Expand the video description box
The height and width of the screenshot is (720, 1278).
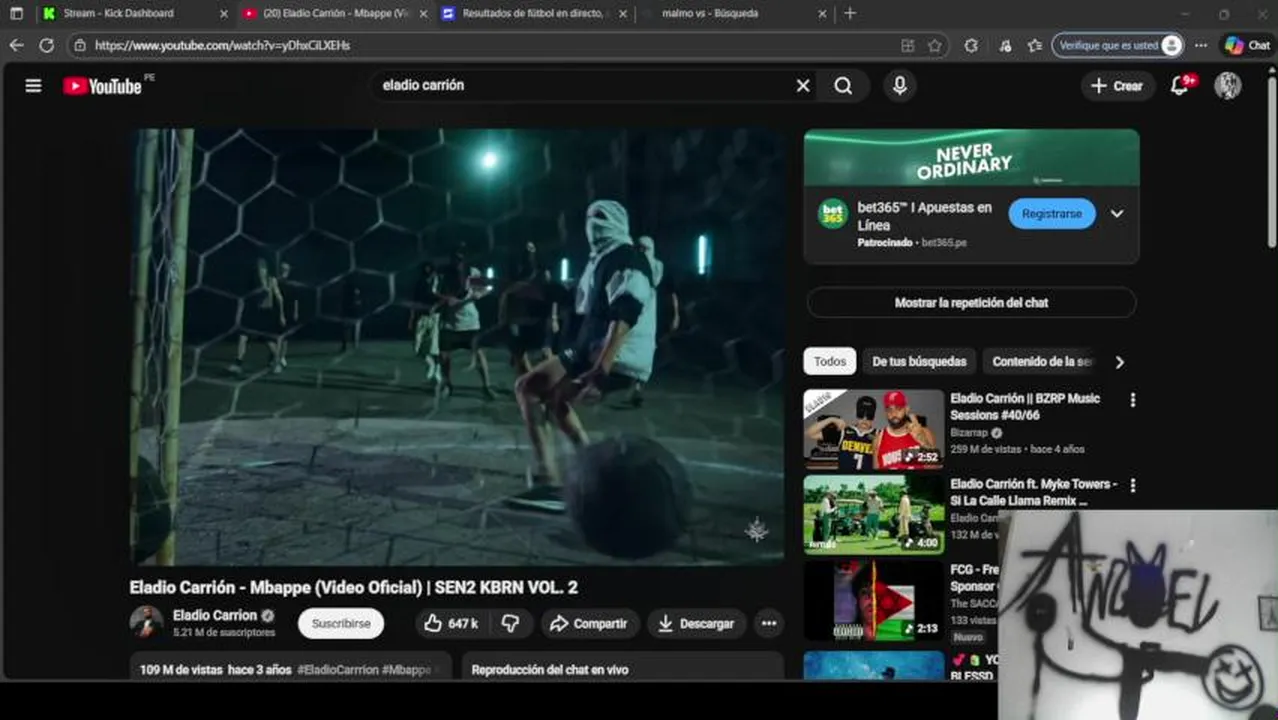tap(290, 668)
